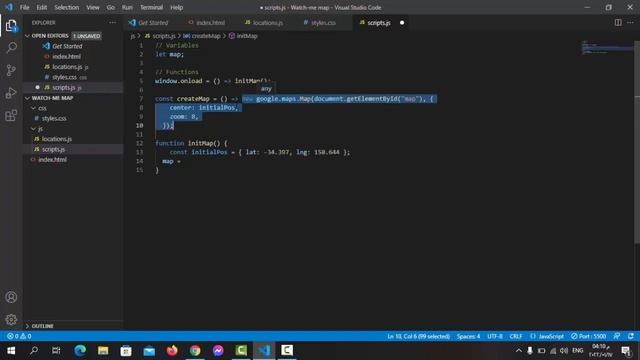Open Mail app from taskbar
Screen dimensions: 640x360
(149, 351)
